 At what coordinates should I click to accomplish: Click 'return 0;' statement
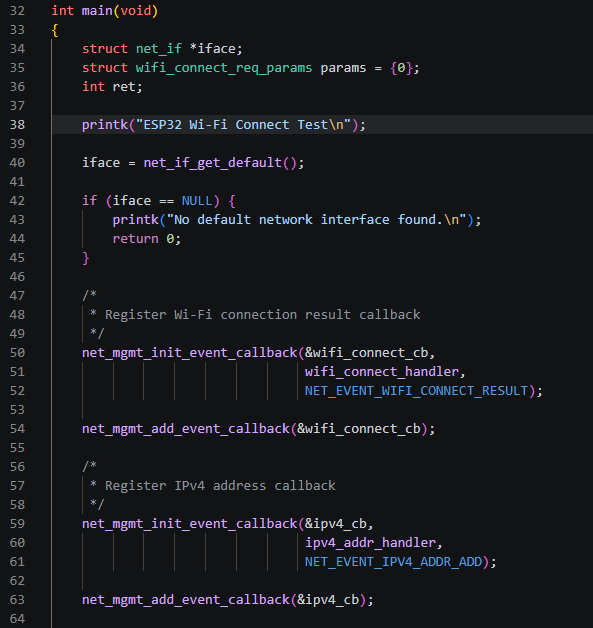click(147, 239)
